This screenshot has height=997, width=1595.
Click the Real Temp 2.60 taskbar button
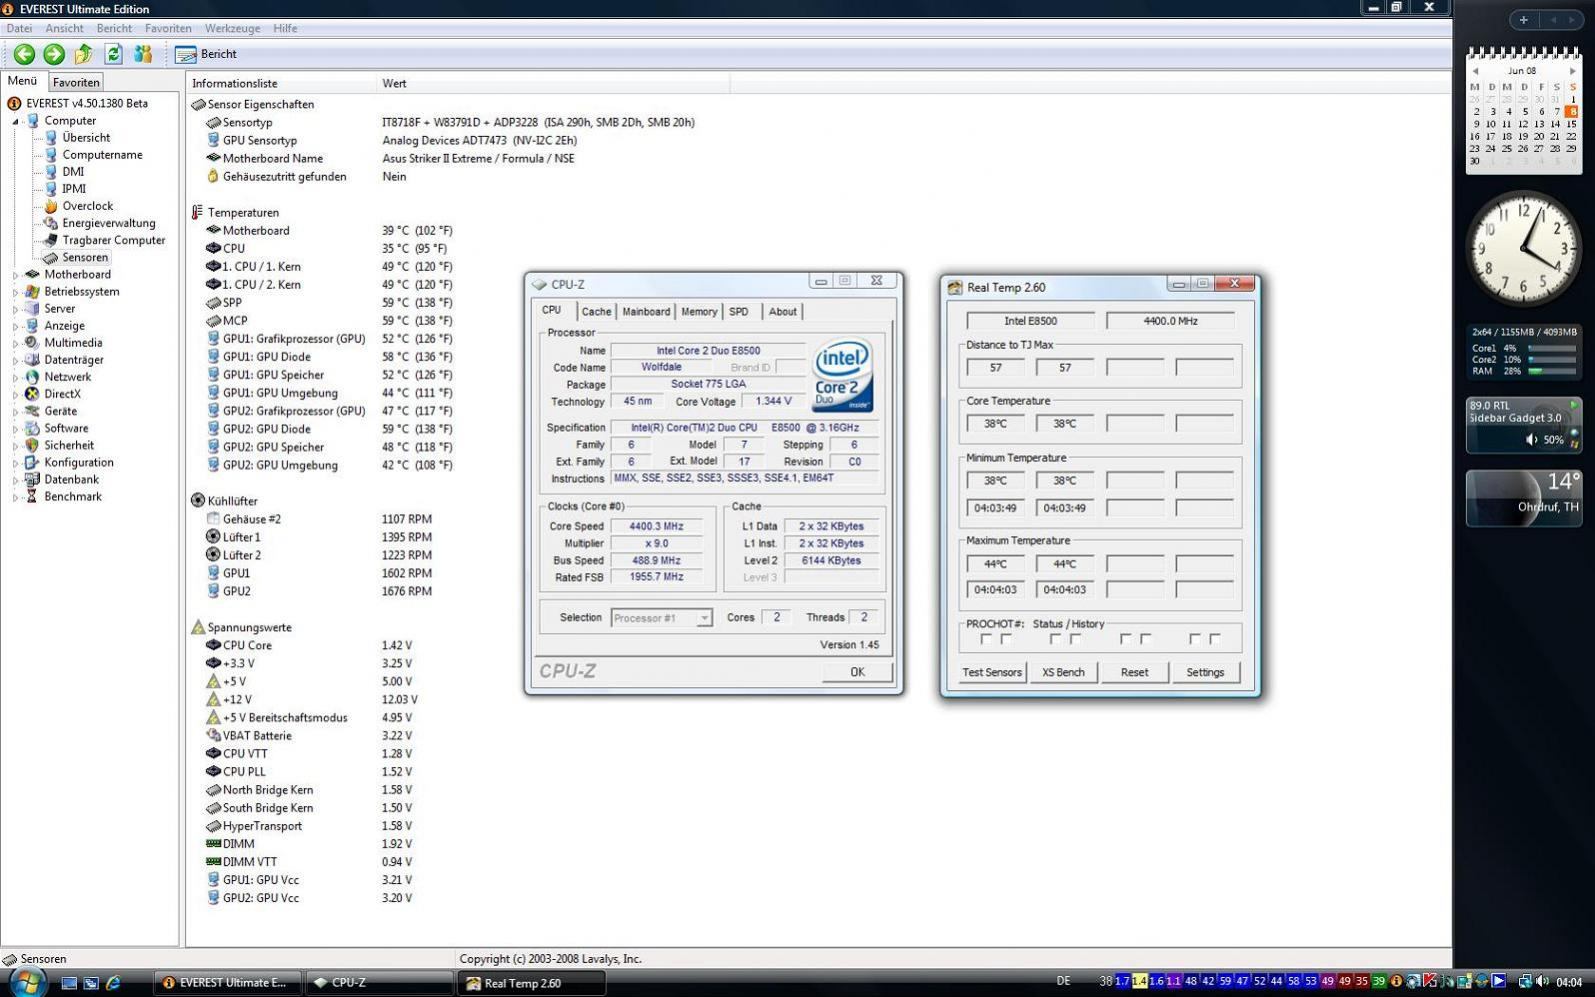click(531, 983)
